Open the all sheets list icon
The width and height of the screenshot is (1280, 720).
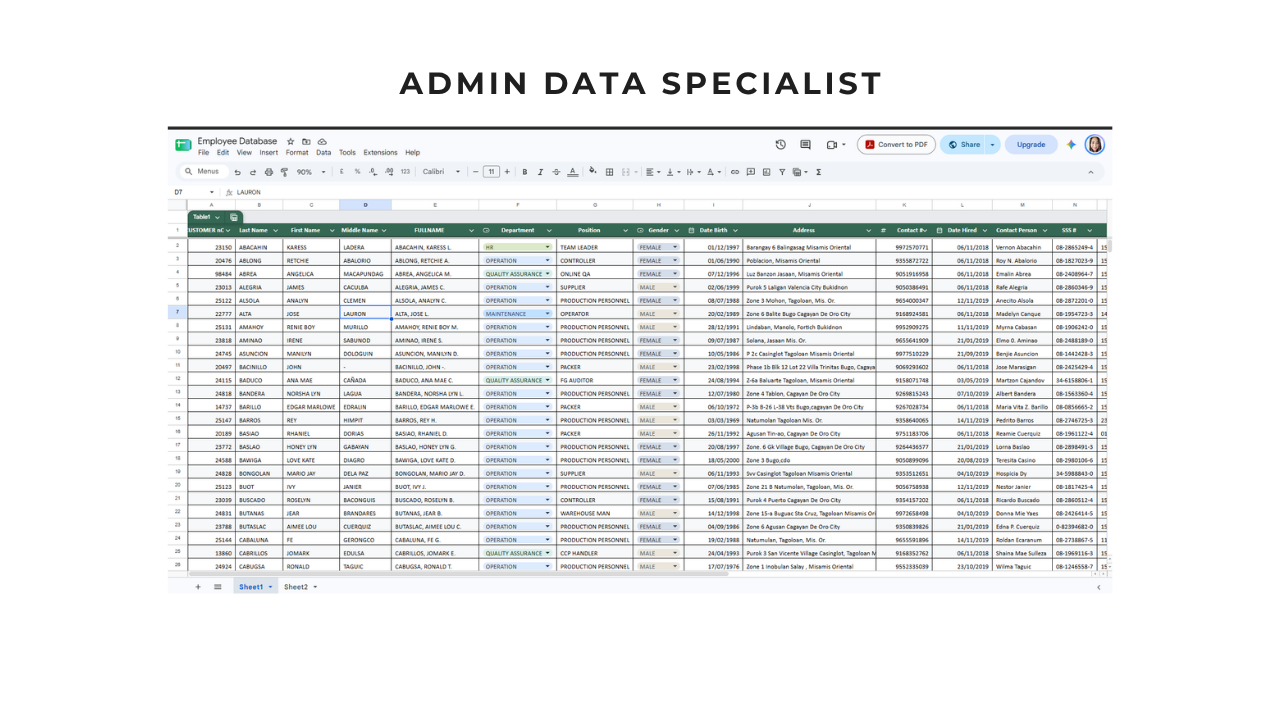[217, 587]
